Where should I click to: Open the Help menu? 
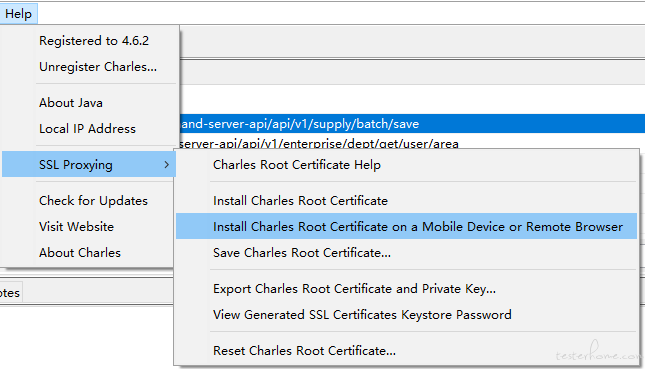point(19,14)
